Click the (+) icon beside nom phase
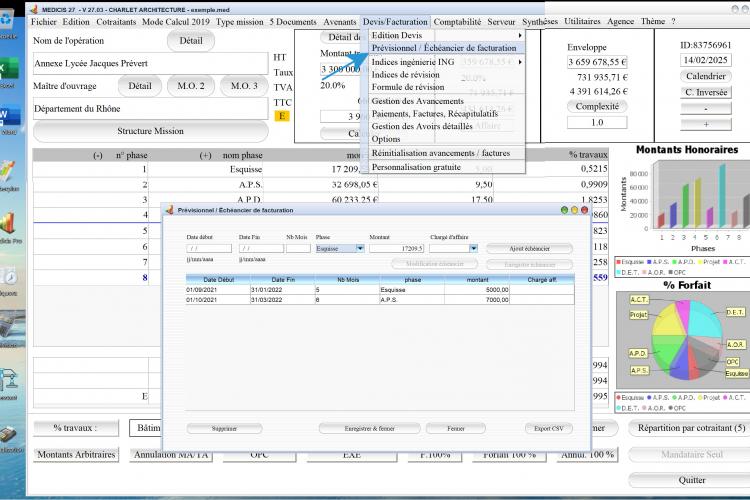 [x=205, y=155]
